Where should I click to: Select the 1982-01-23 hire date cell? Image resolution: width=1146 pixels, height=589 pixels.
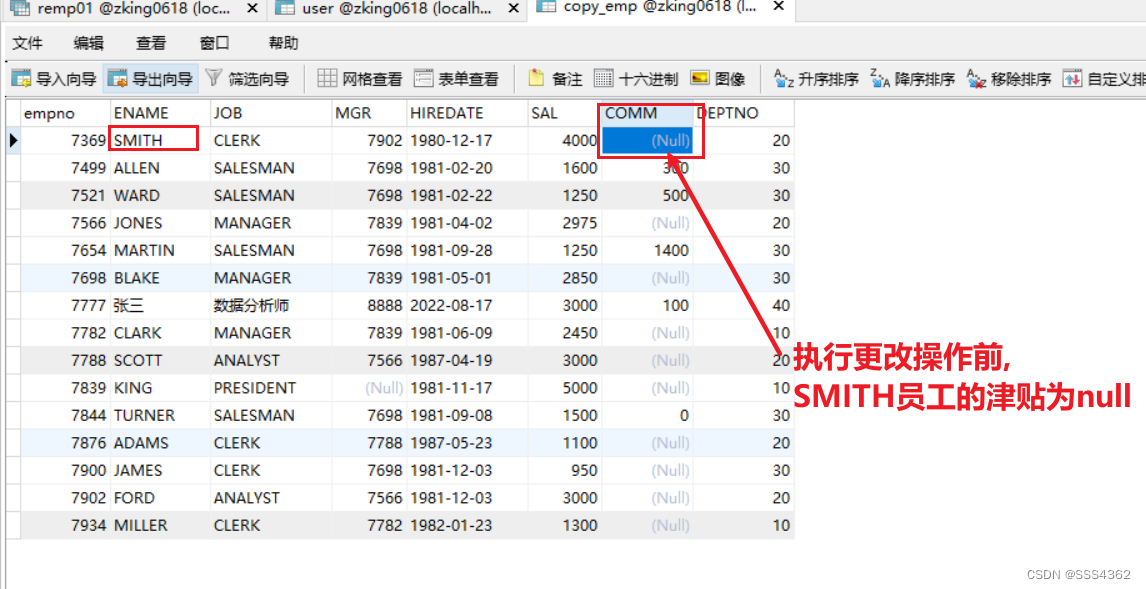[x=467, y=525]
